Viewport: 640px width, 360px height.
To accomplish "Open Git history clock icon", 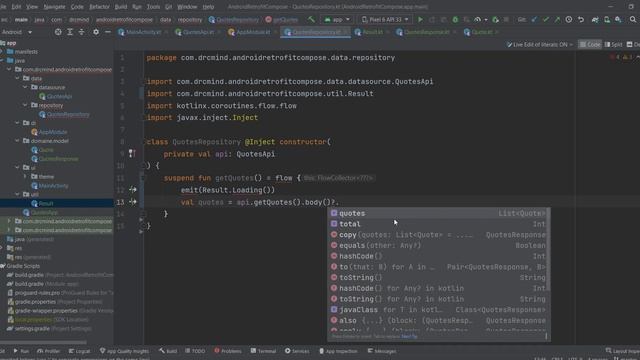I will click(x=569, y=20).
